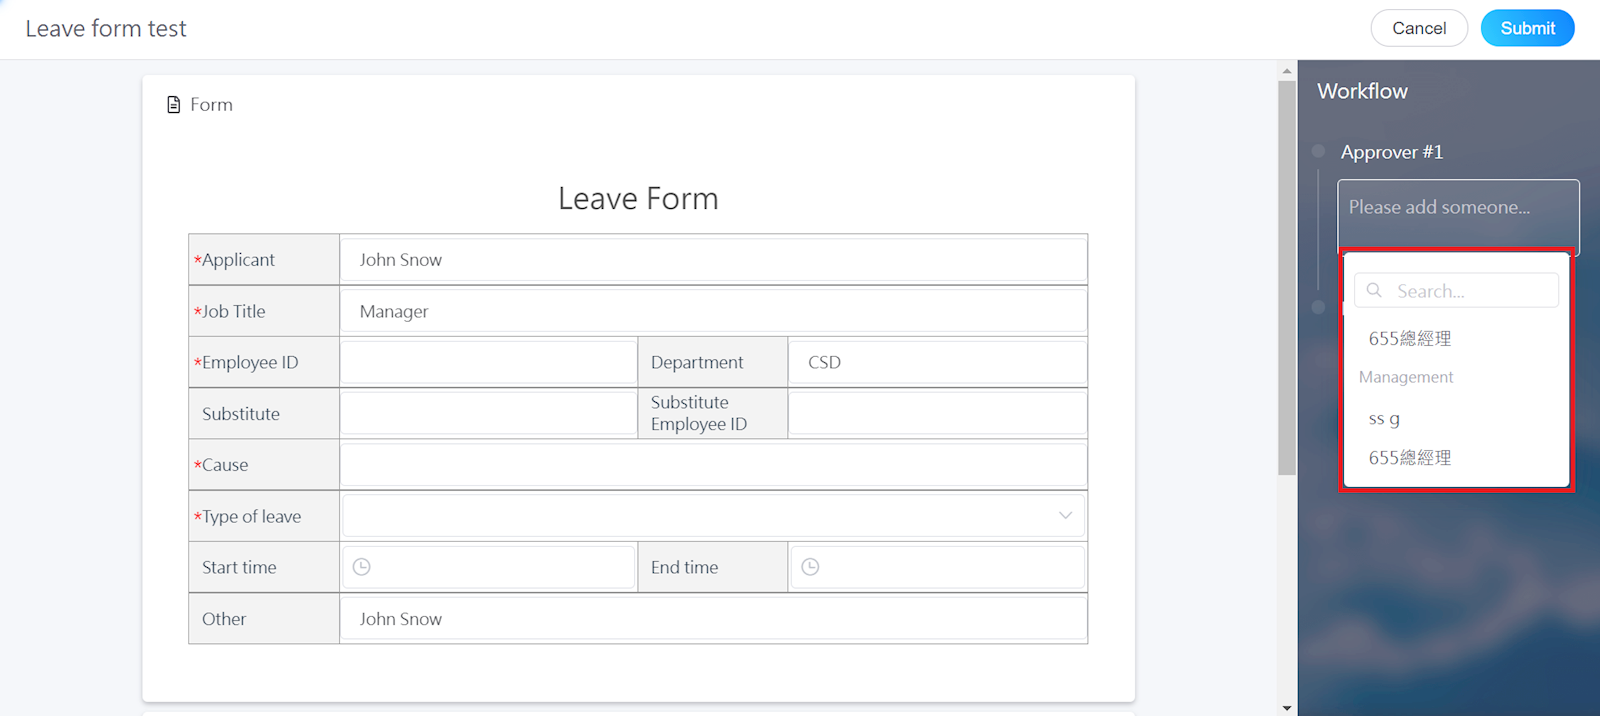Click the scroll-down arrow of form scrollbar

1287,708
